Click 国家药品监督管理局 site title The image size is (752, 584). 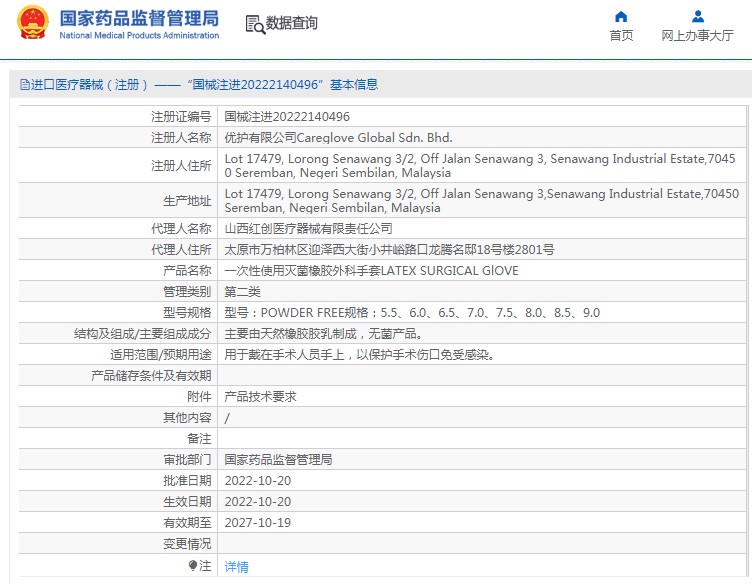(x=139, y=18)
